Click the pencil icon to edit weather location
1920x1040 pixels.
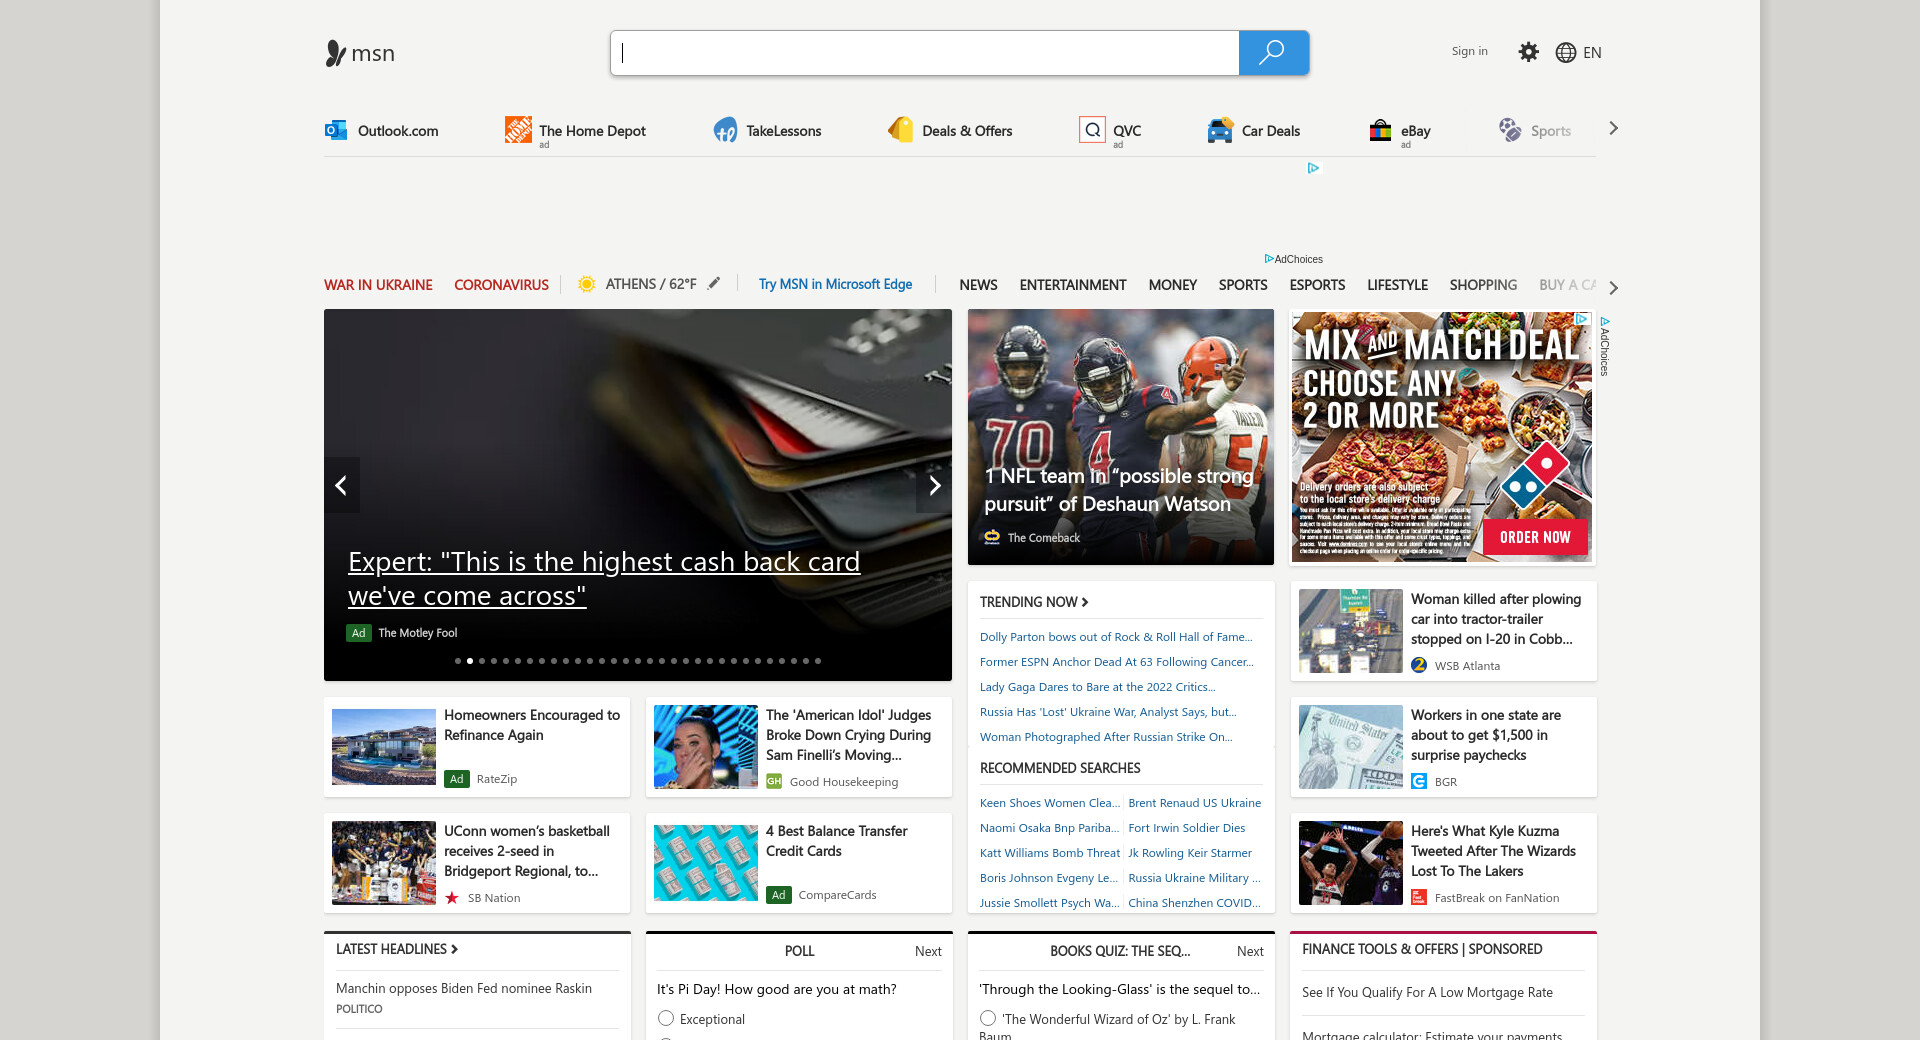point(714,284)
